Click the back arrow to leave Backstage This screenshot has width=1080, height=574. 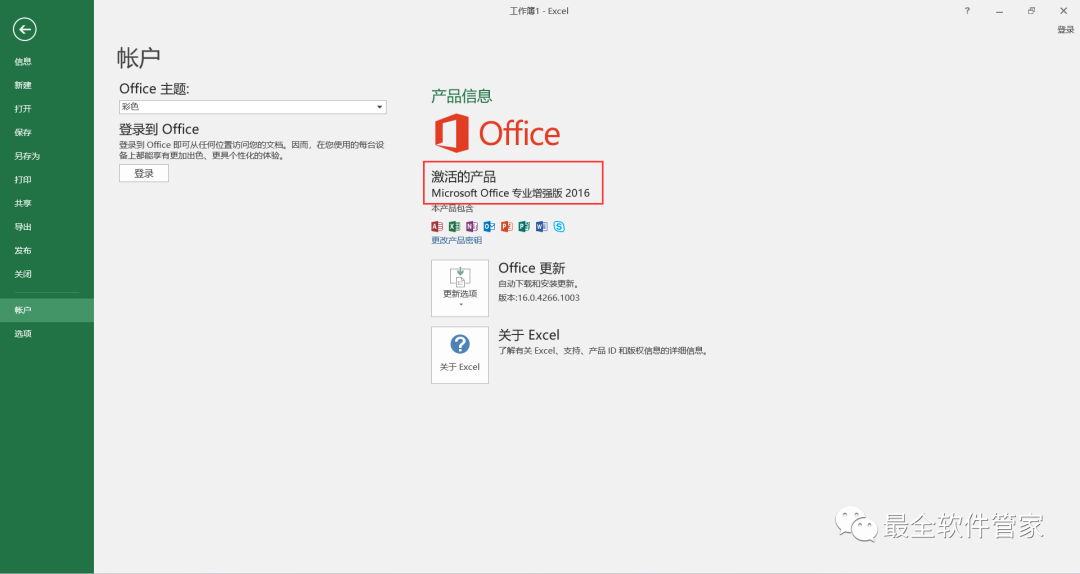click(x=25, y=30)
